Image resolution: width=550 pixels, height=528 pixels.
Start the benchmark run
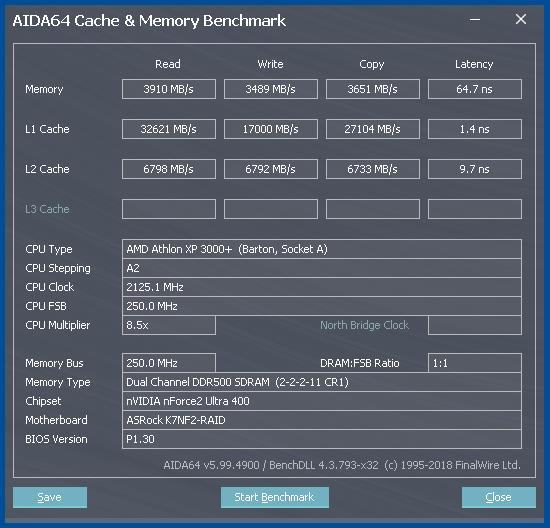click(x=275, y=497)
